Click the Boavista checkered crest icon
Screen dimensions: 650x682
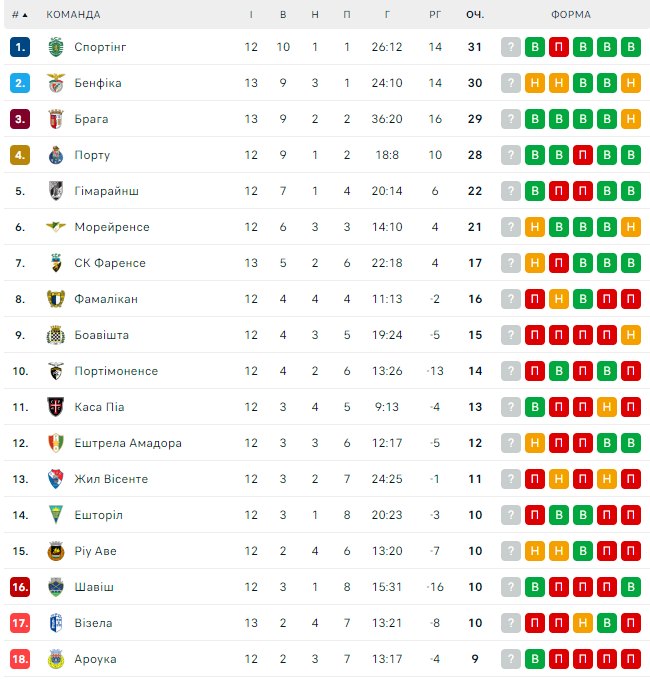tap(56, 335)
